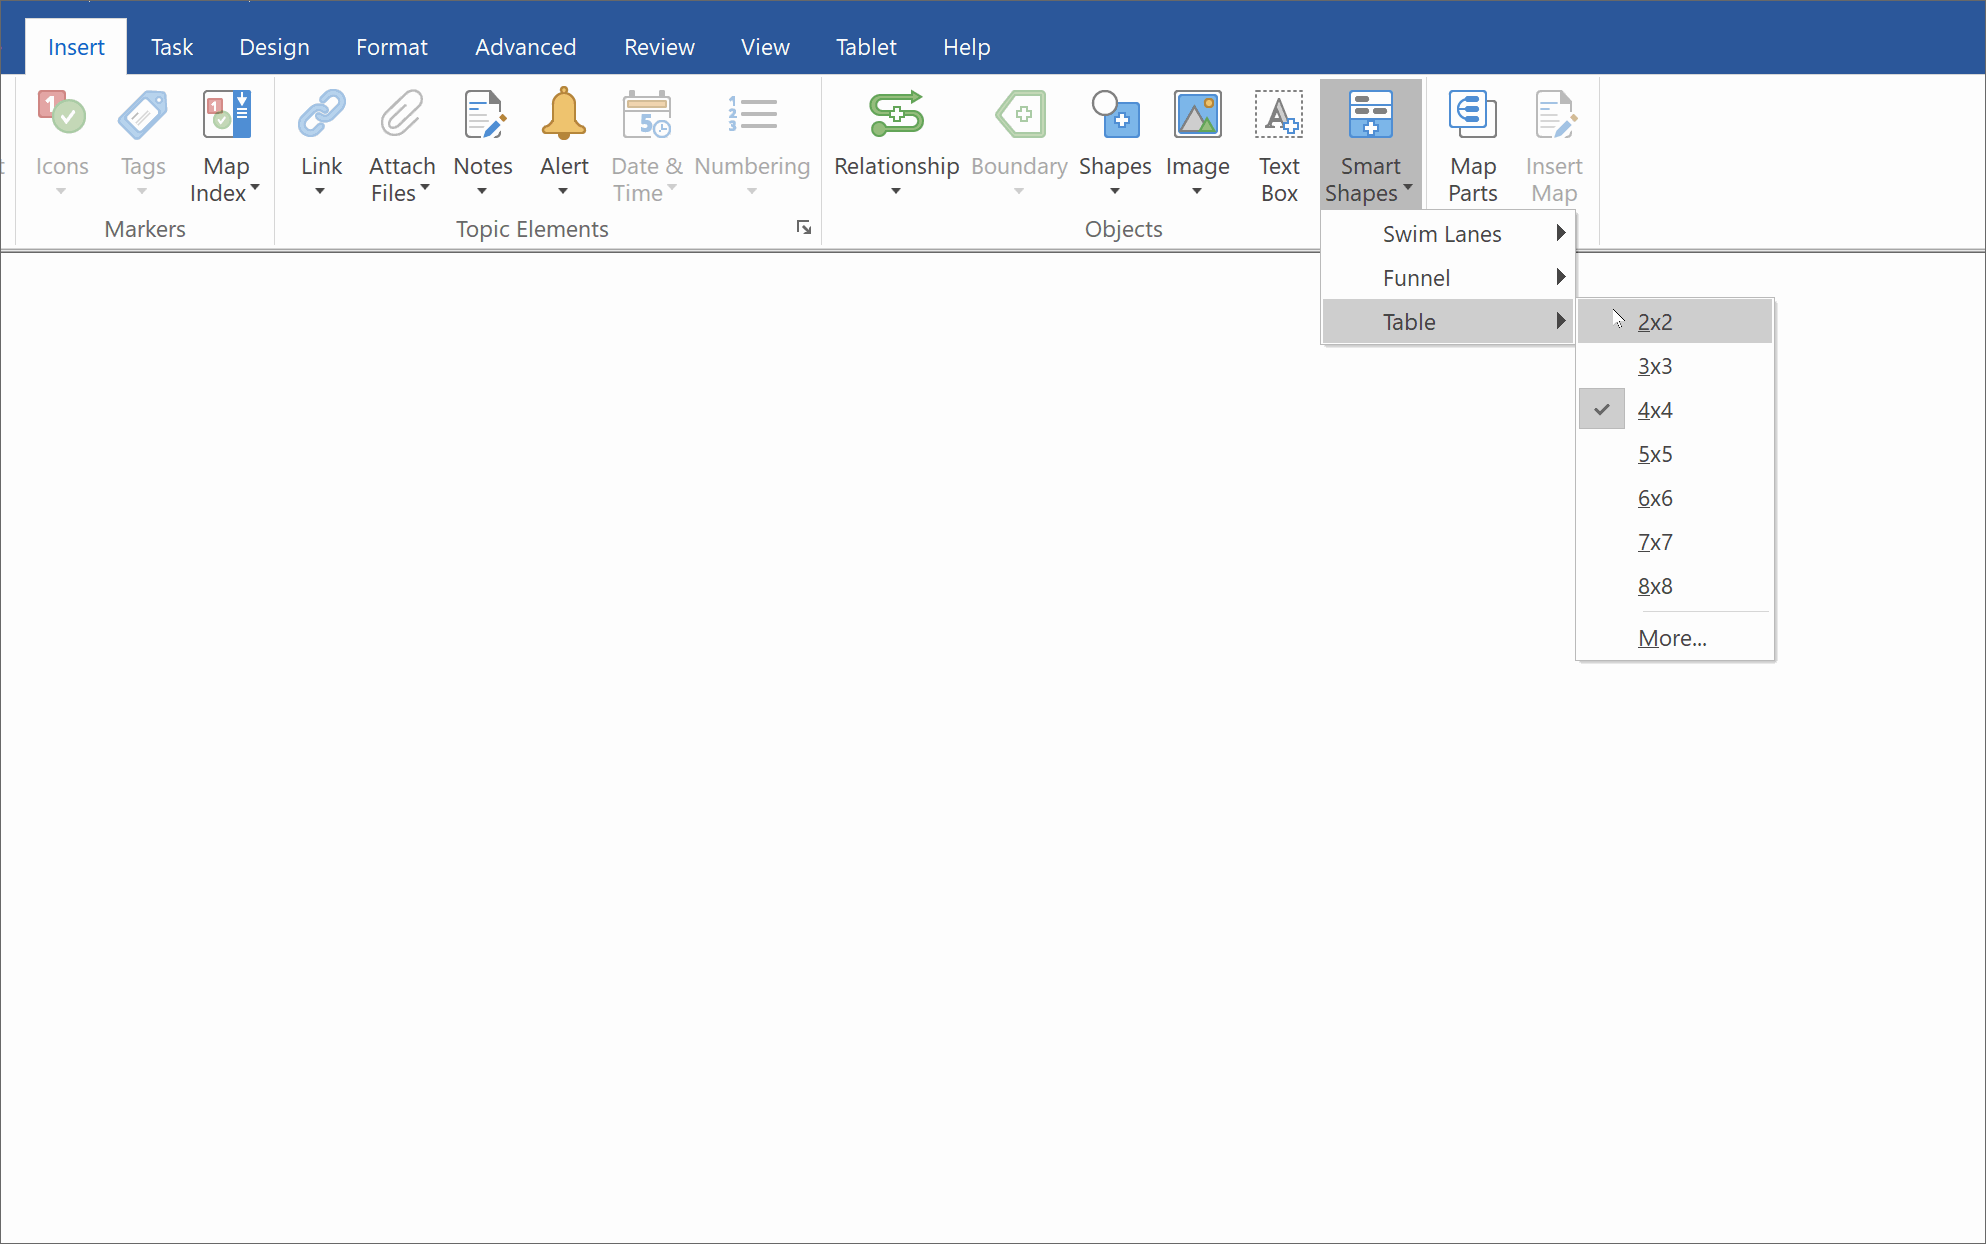
Task: Expand the Swim Lanes submenu
Action: pyautogui.click(x=1441, y=232)
